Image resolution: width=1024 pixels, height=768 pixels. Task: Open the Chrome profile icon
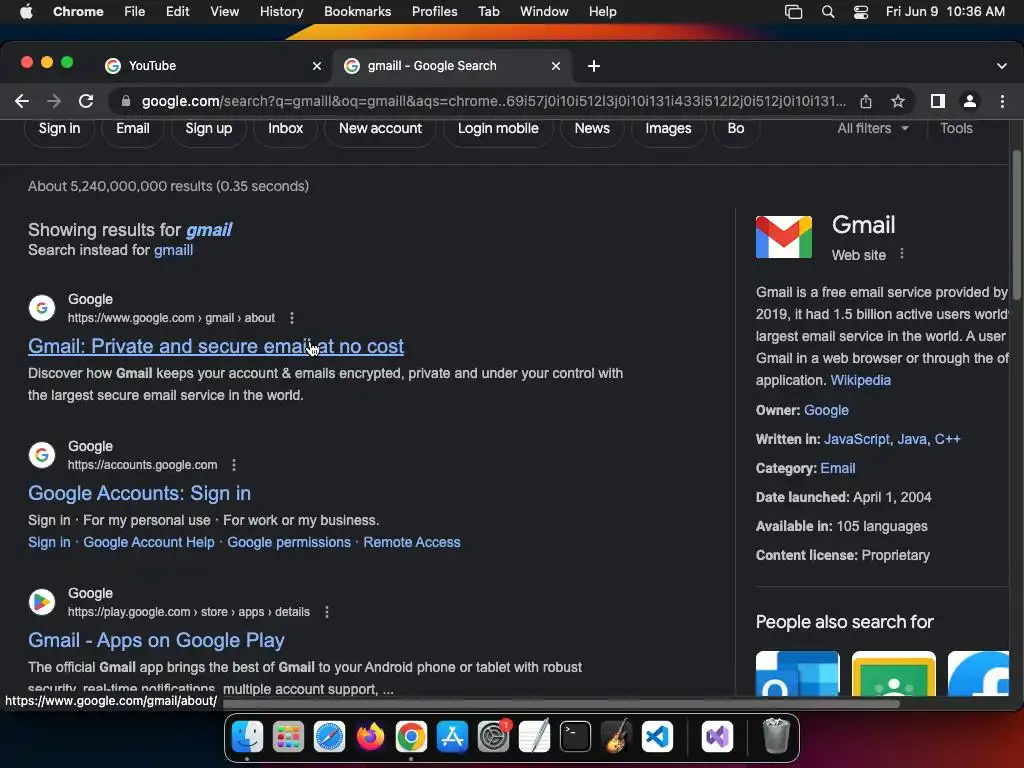970,101
